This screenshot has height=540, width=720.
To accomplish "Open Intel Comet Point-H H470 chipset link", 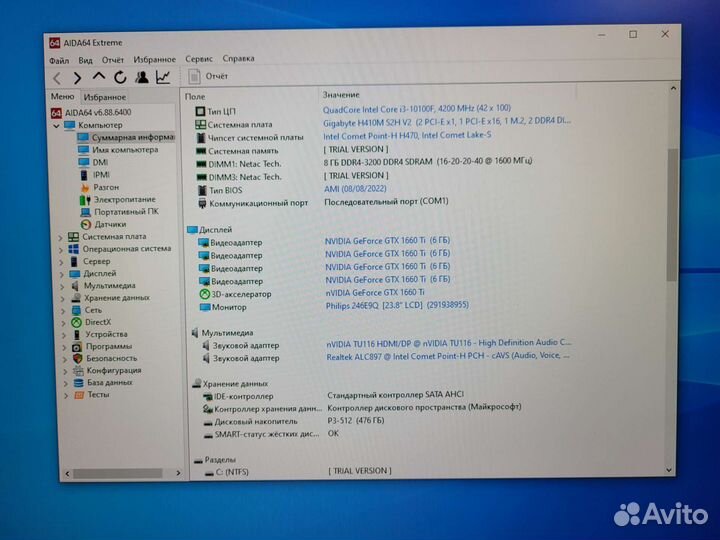I will pos(407,135).
